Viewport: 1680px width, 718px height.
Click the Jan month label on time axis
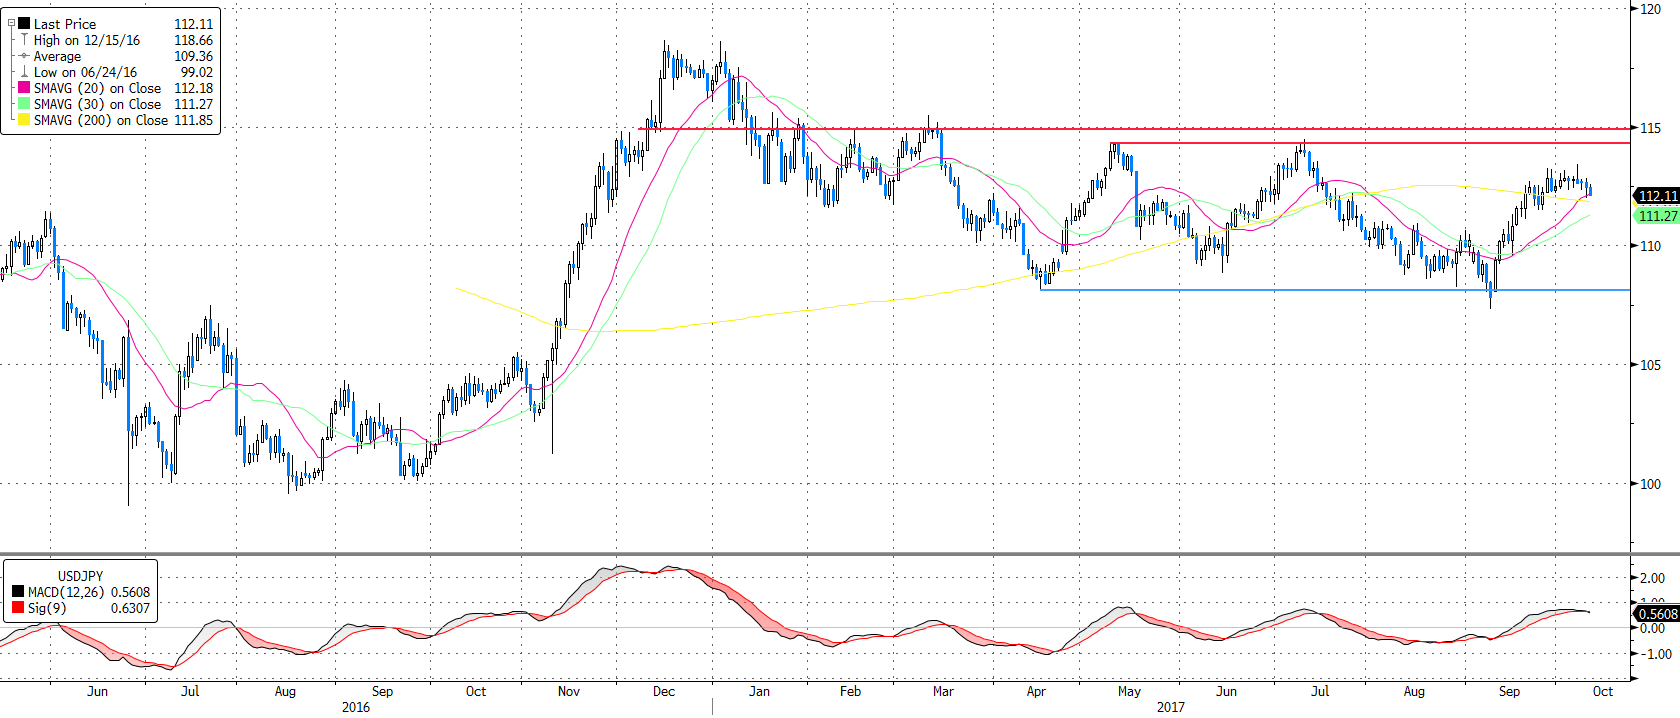tap(760, 691)
